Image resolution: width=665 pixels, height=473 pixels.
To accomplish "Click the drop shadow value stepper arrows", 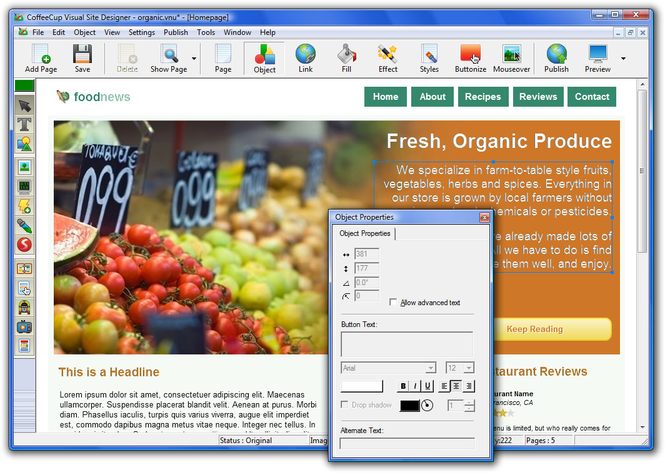I will coord(469,406).
